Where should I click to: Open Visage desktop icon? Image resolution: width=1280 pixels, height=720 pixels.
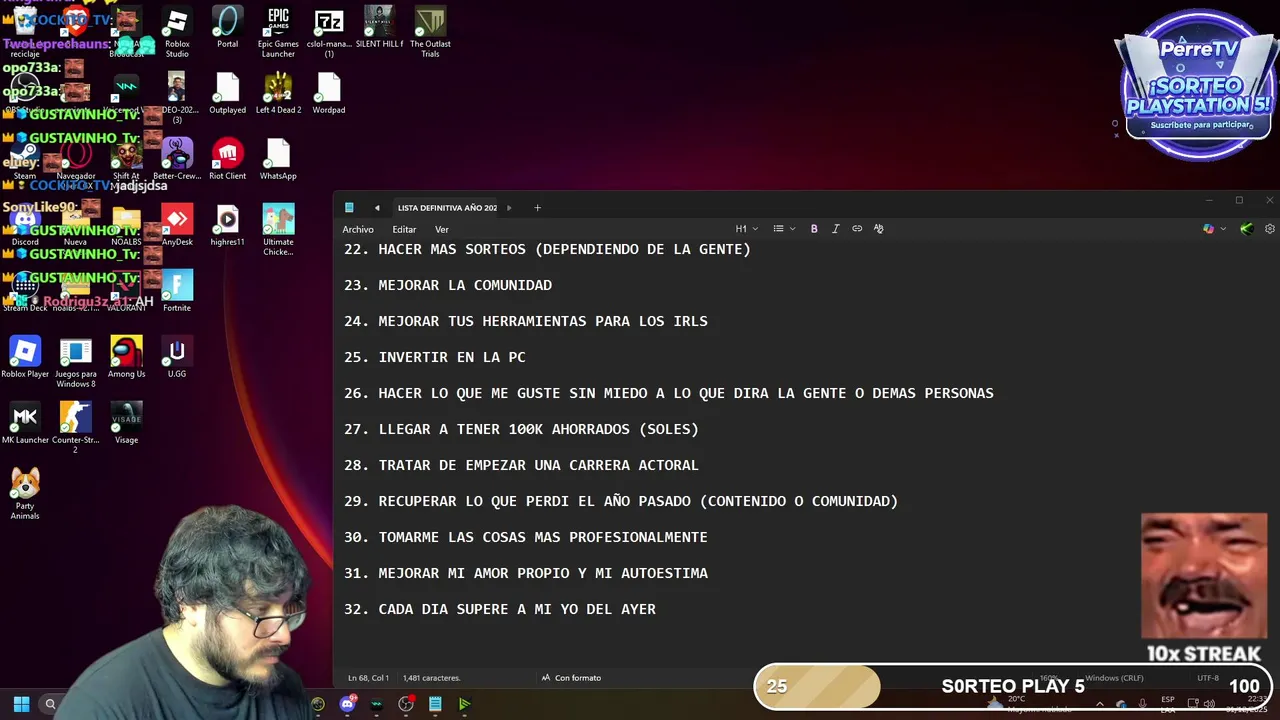[126, 424]
